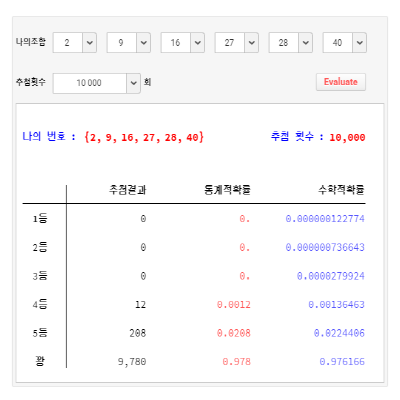Click the 5등 row label
This screenshot has height=400, width=400.
coord(40,333)
